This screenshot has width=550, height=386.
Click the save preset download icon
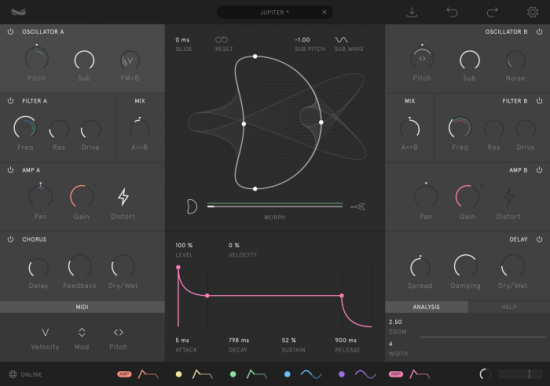click(411, 12)
